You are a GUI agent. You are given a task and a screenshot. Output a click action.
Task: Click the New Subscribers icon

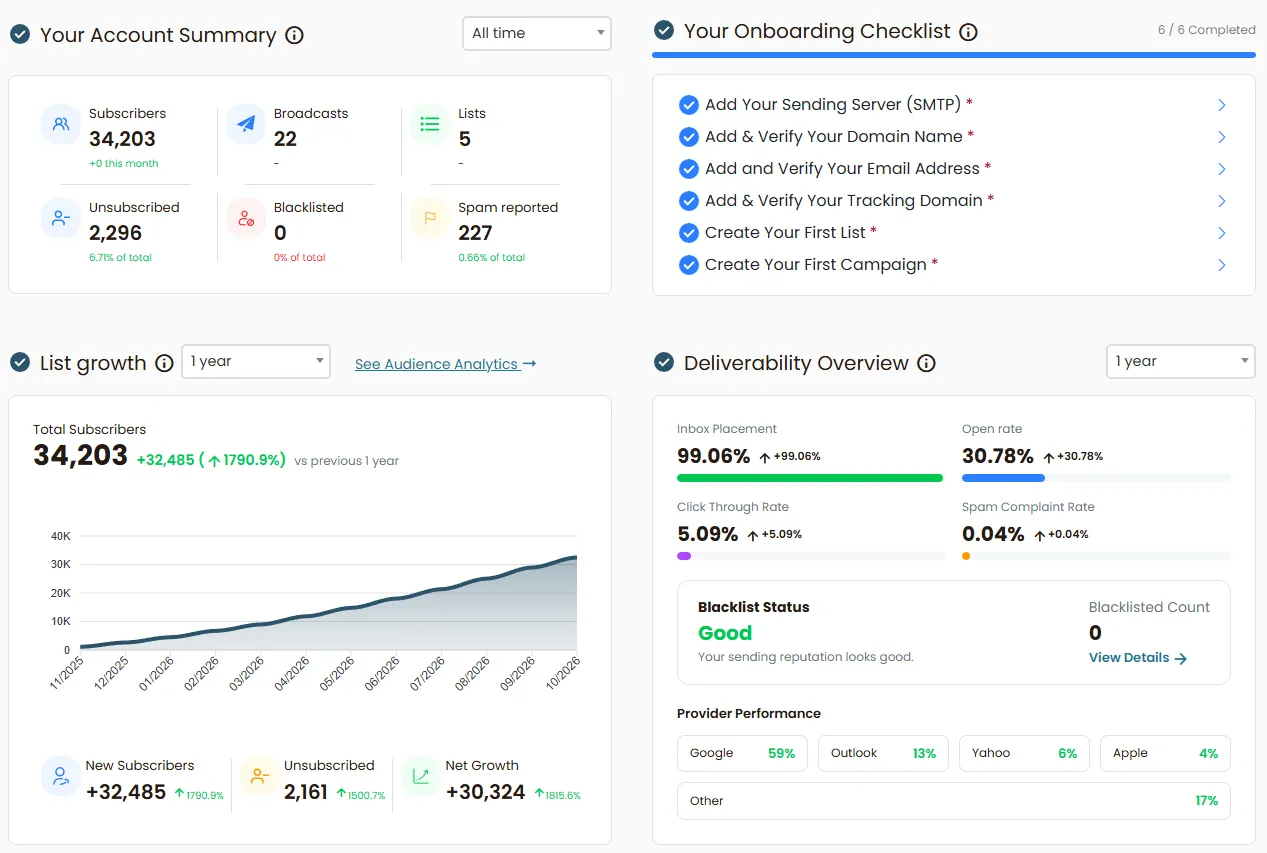pyautogui.click(x=61, y=776)
